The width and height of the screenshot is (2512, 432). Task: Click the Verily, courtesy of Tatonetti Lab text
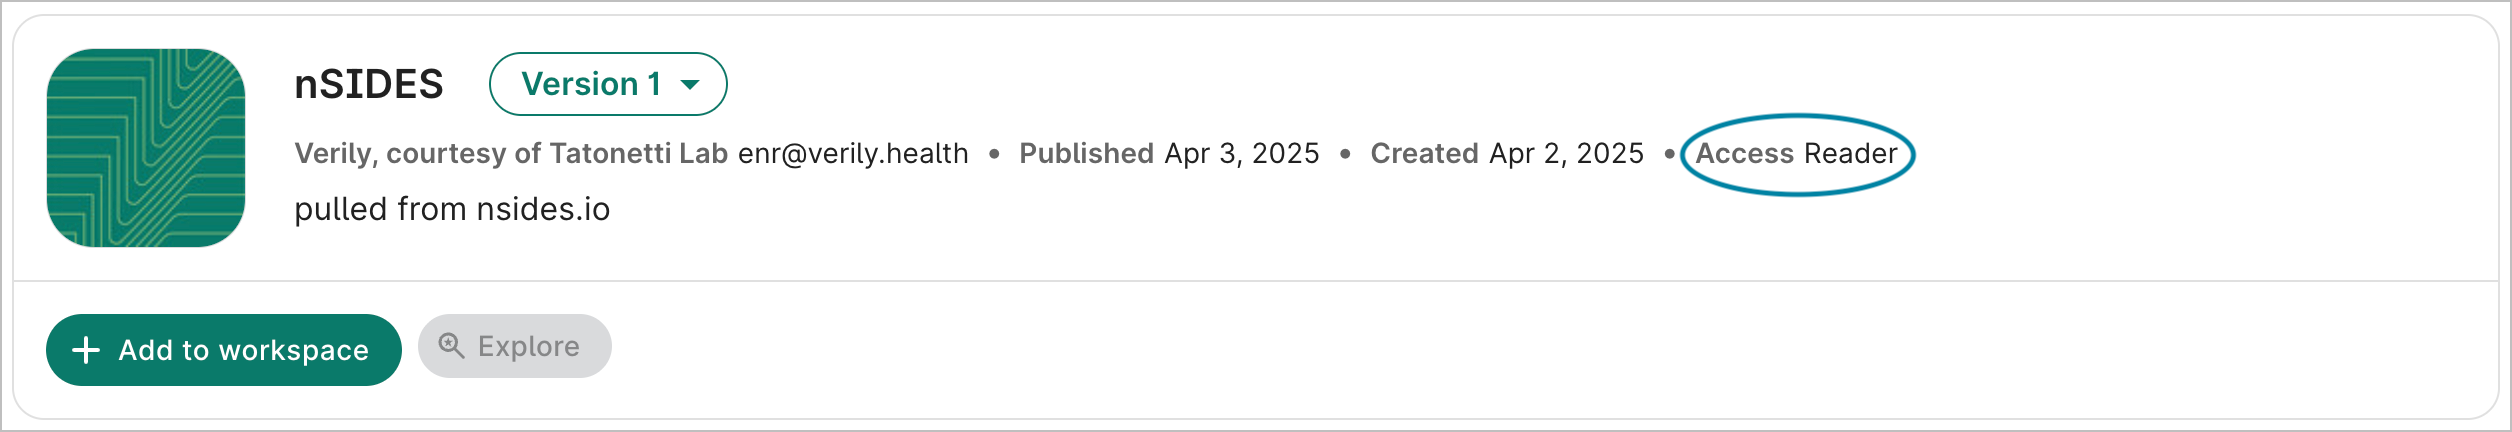pos(510,154)
